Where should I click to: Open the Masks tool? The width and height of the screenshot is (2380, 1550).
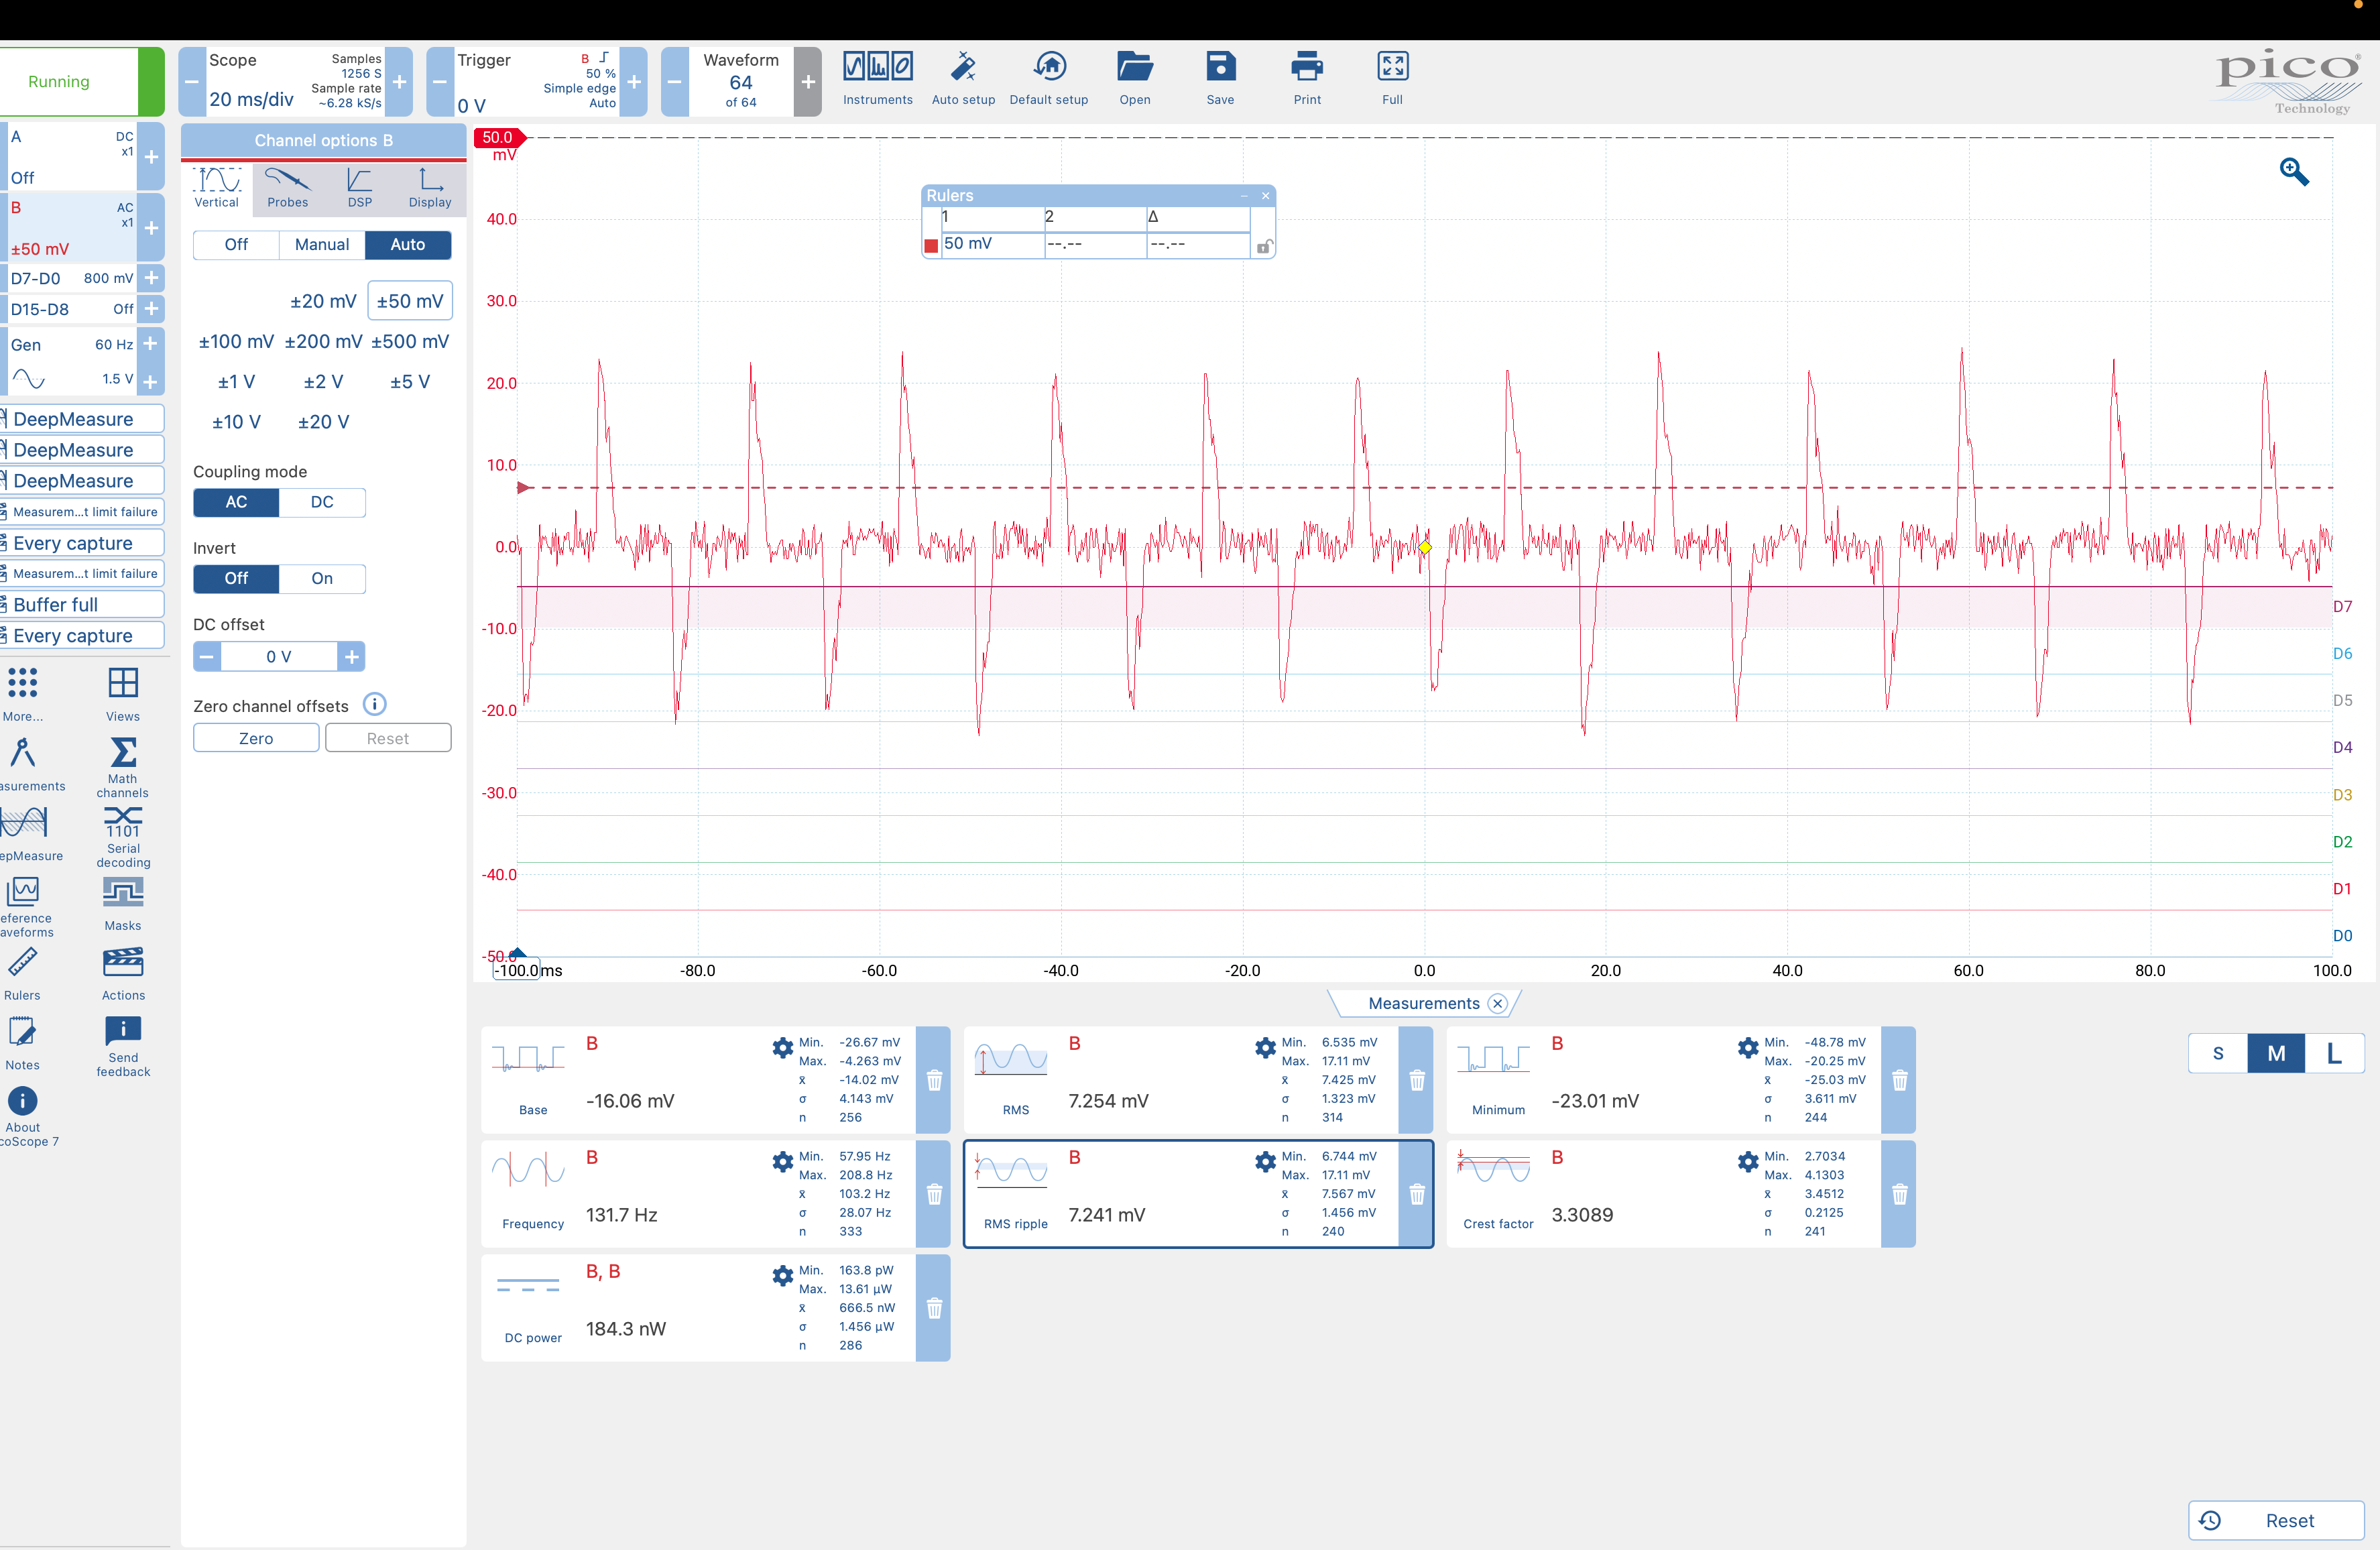coord(123,892)
